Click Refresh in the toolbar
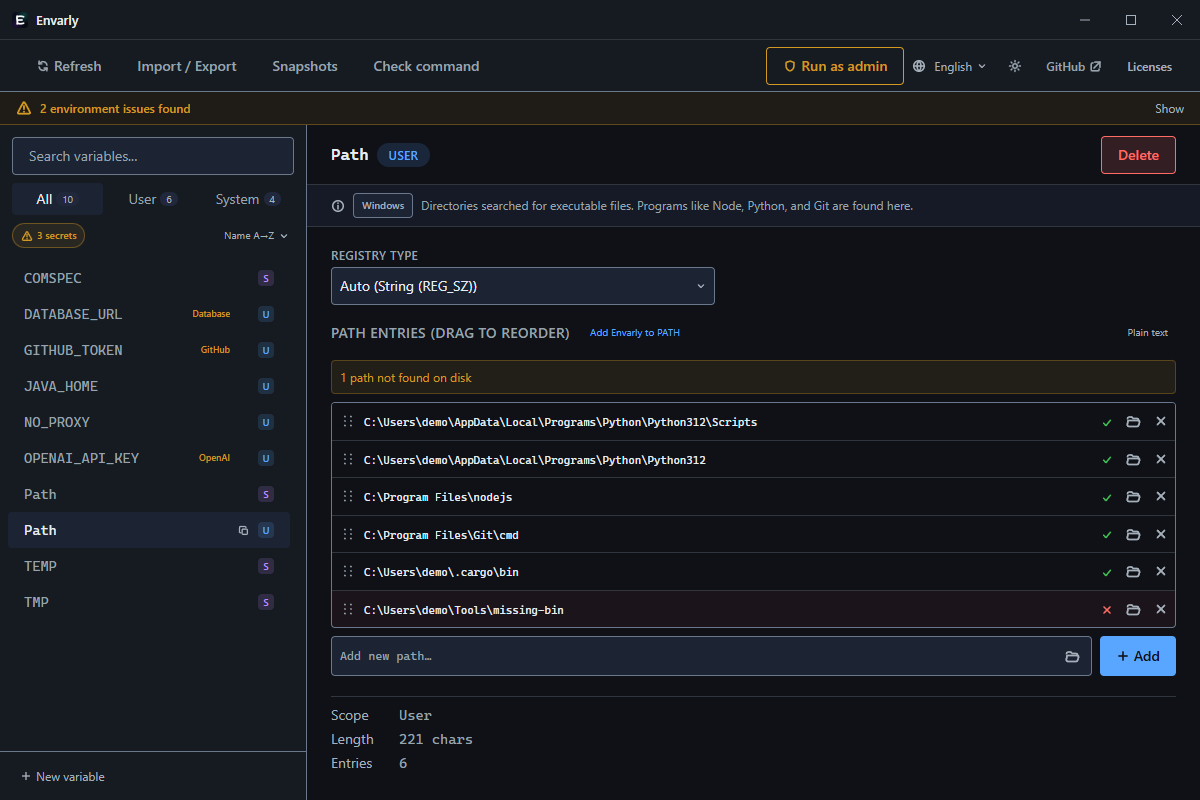1200x800 pixels. pyautogui.click(x=69, y=66)
